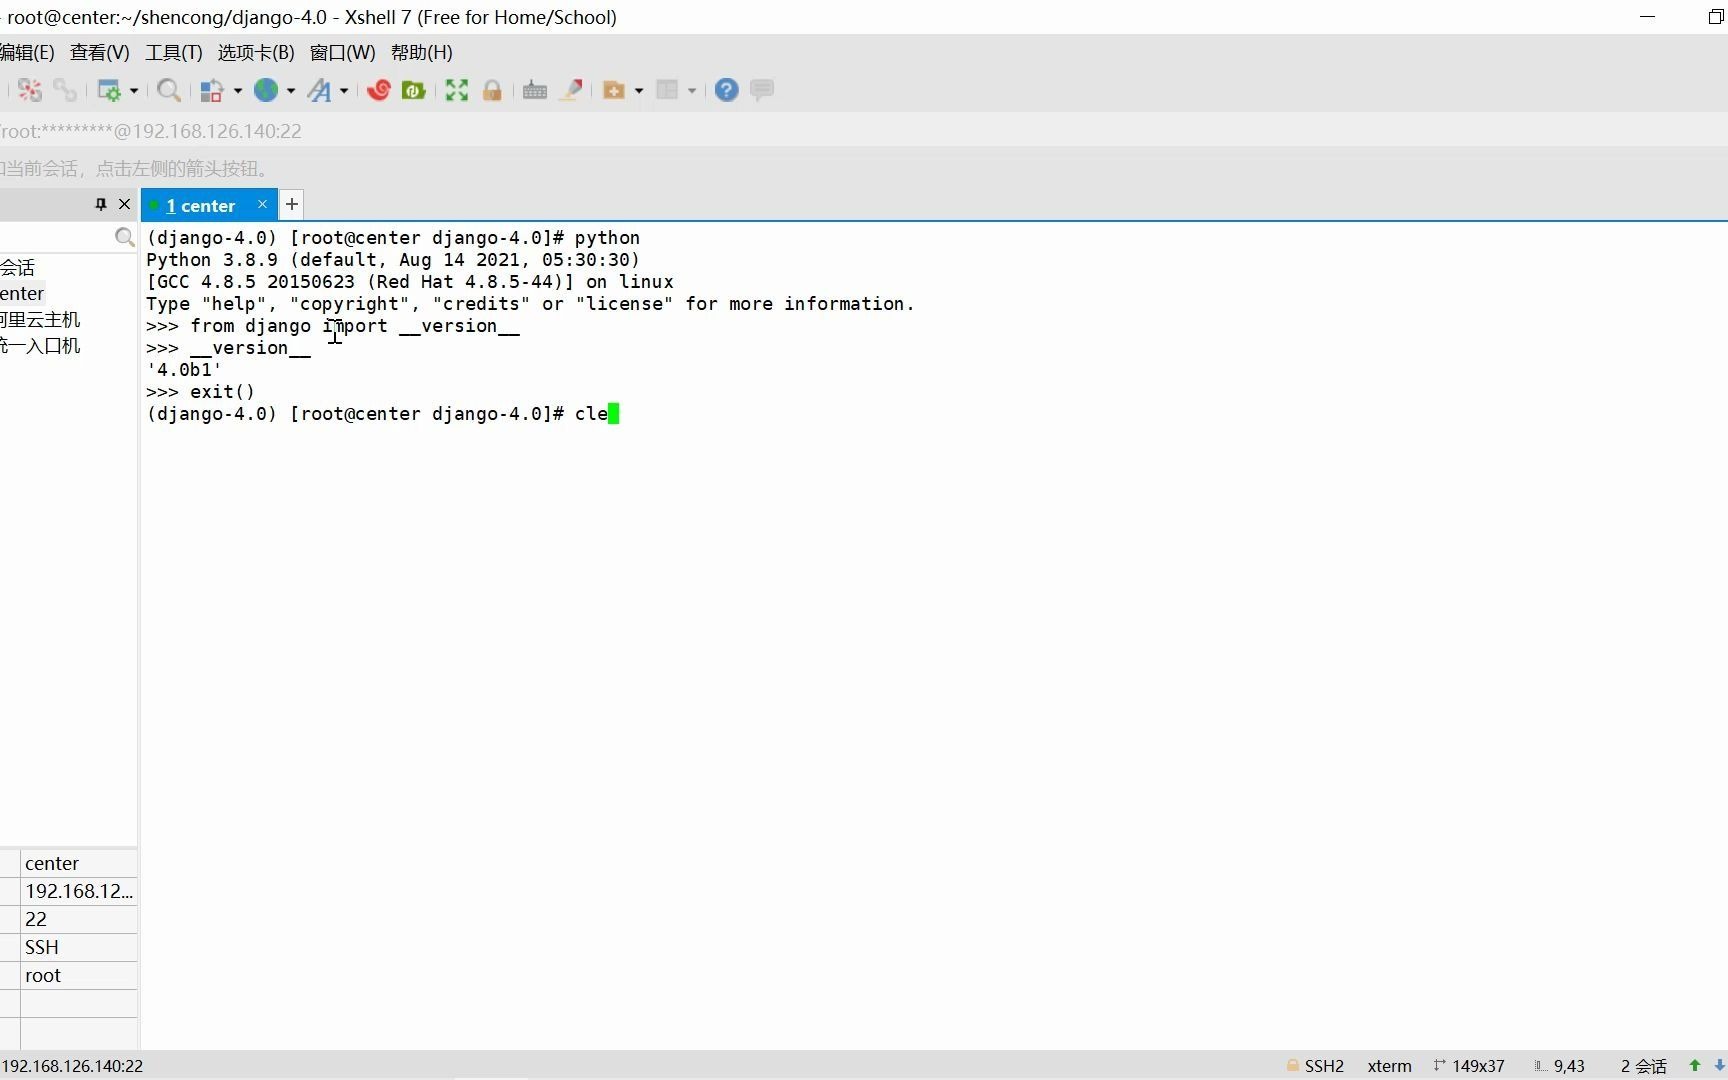The image size is (1728, 1080).
Task: Open the 查看(V) menu
Action: click(100, 52)
